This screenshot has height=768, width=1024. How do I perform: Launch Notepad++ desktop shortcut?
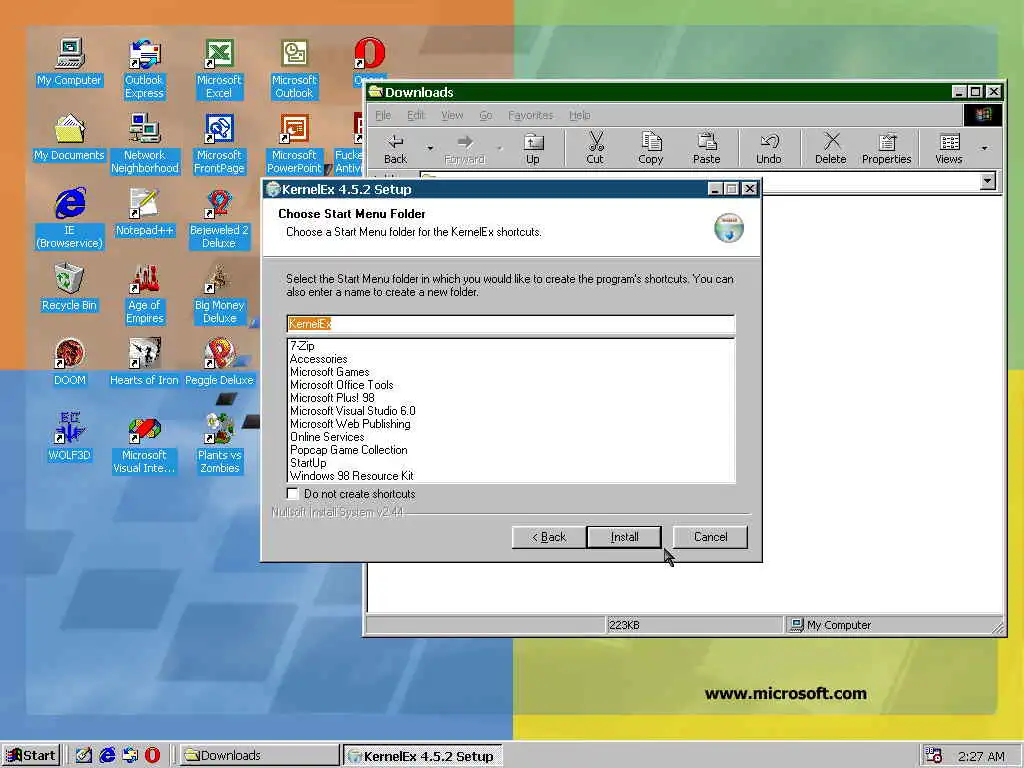(144, 213)
